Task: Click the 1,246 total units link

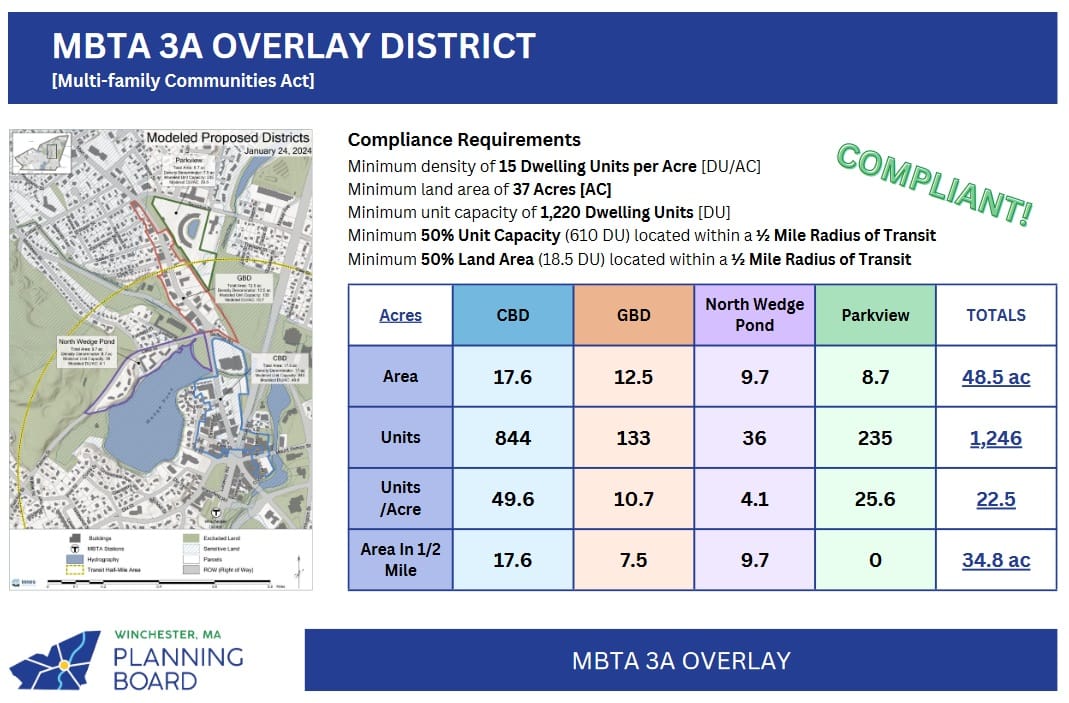Action: point(996,438)
